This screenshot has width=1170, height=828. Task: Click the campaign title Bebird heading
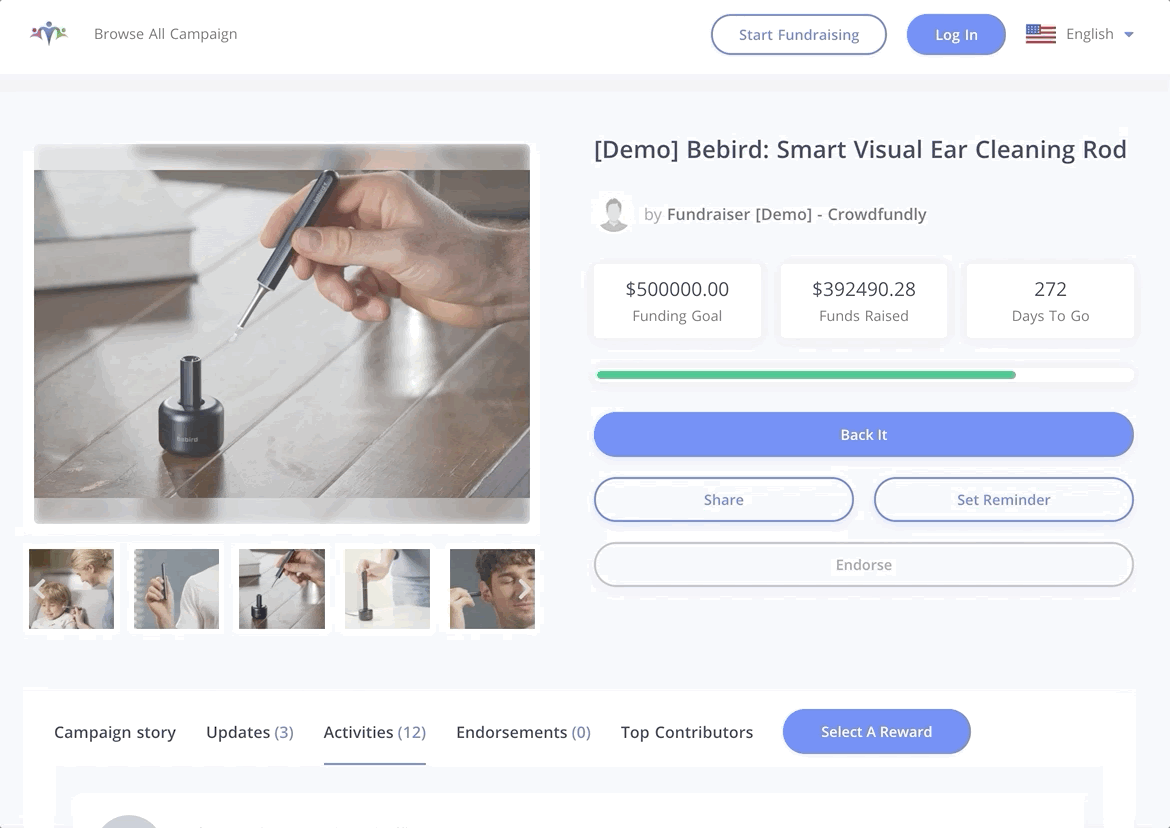860,149
